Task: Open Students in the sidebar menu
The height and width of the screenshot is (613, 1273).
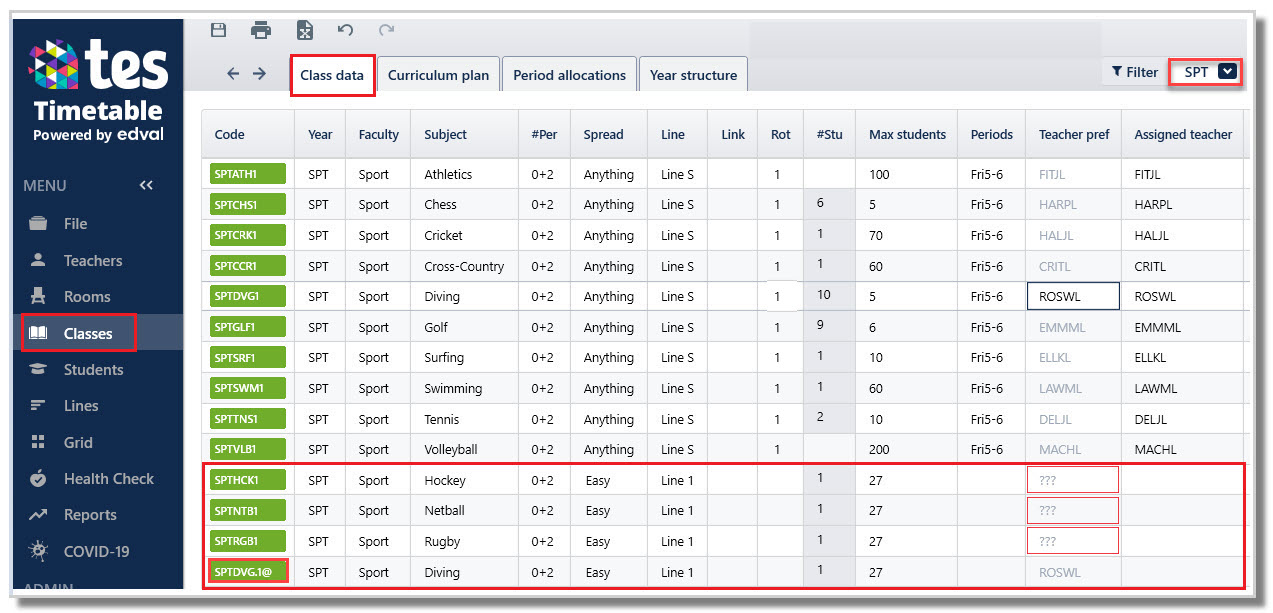Action: (92, 370)
